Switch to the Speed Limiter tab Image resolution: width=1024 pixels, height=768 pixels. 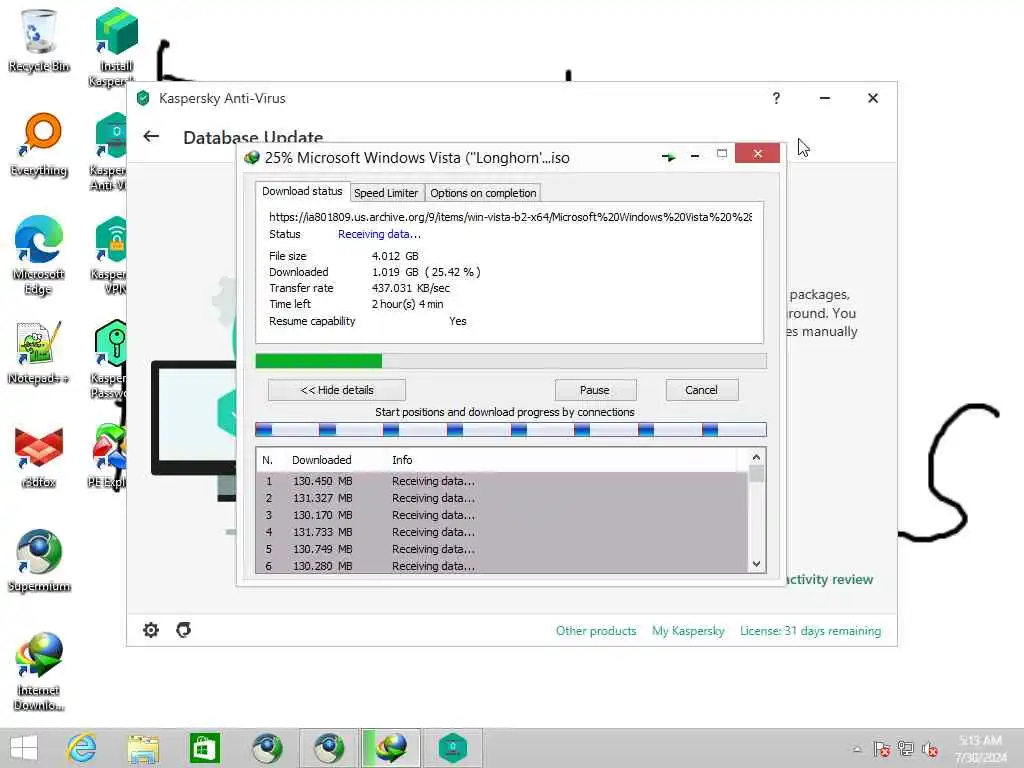(386, 193)
